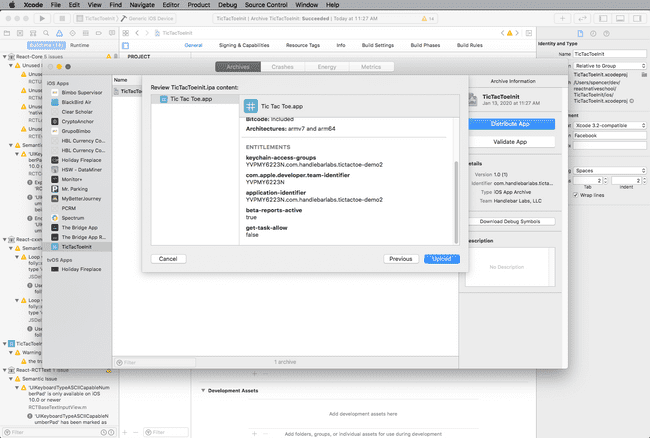Click the yellow warning icon in jump bar
The image size is (650, 438).
point(509,33)
